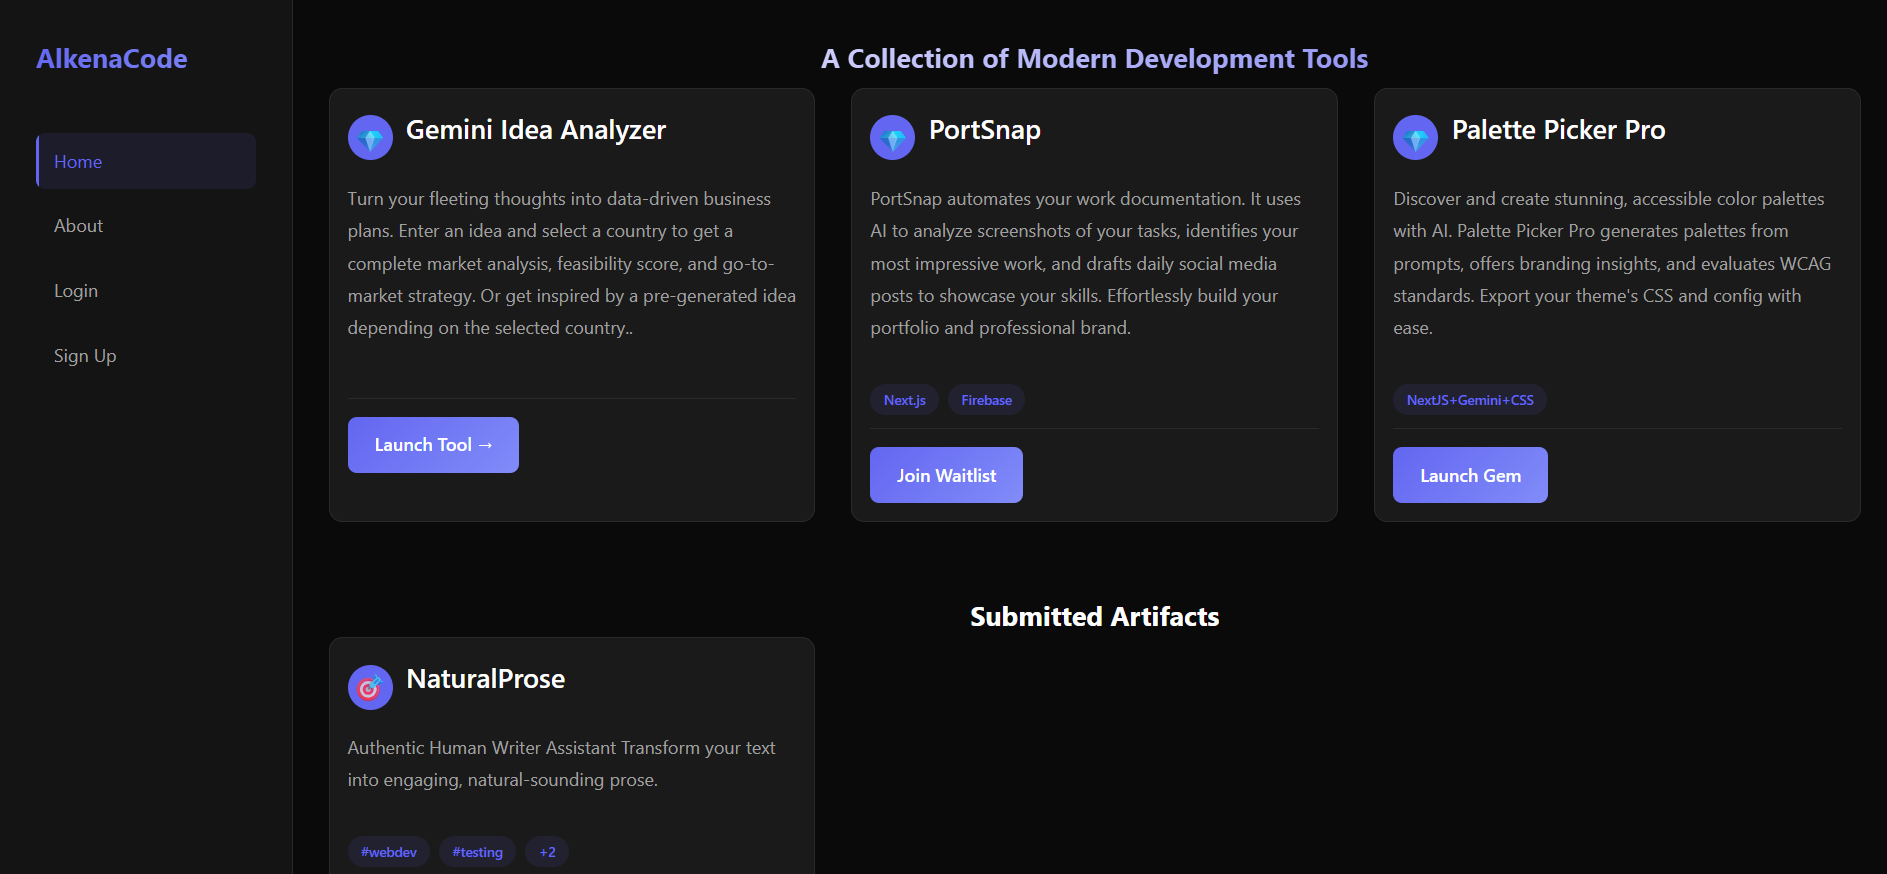The image size is (1887, 874).
Task: Select Home in the sidebar
Action: click(78, 160)
